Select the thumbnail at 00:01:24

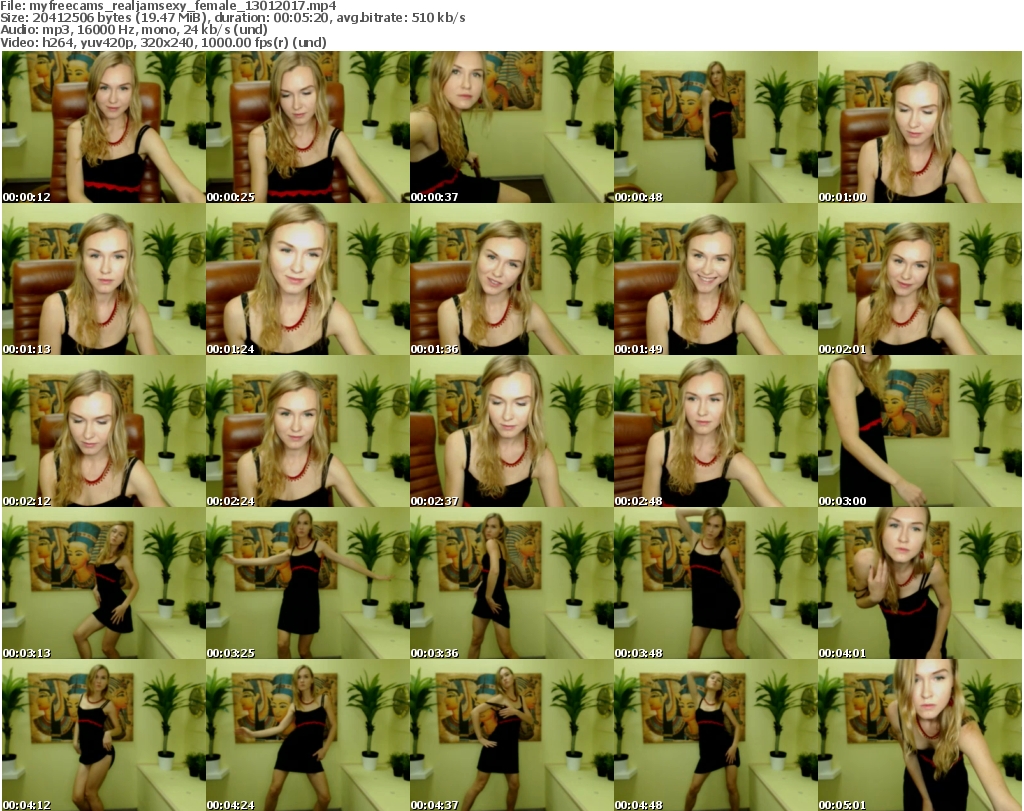tap(308, 279)
